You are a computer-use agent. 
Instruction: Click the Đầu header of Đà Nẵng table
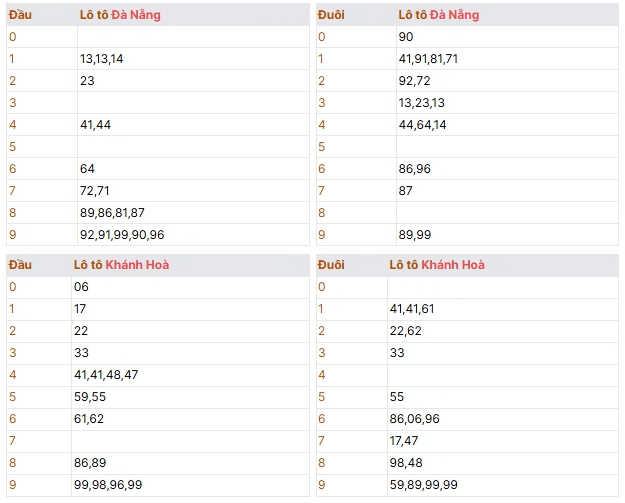pyautogui.click(x=20, y=15)
